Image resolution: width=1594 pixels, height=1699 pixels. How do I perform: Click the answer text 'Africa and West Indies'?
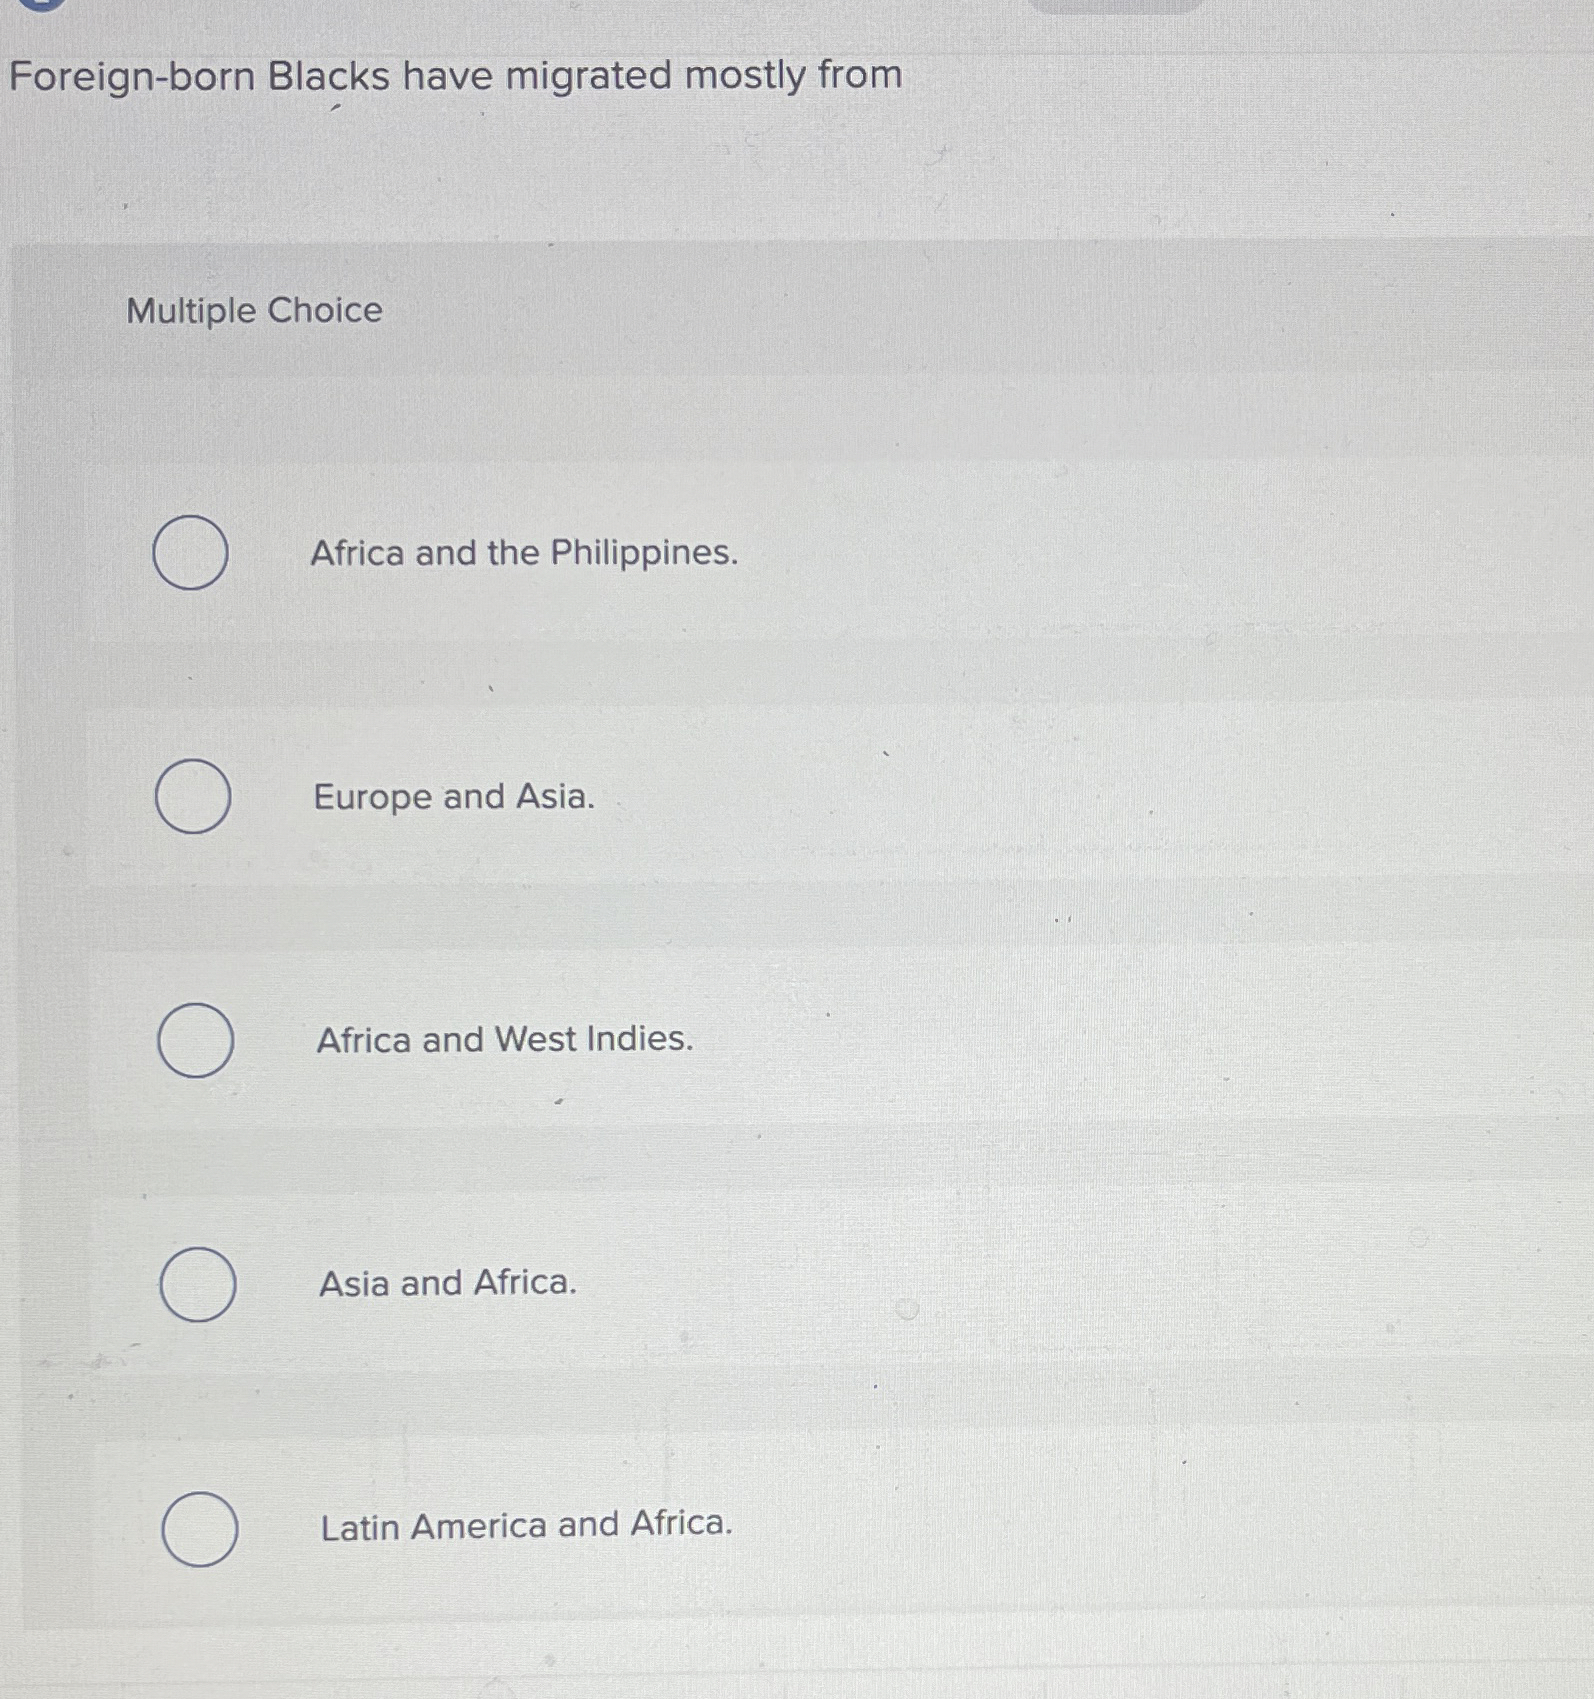point(502,1041)
